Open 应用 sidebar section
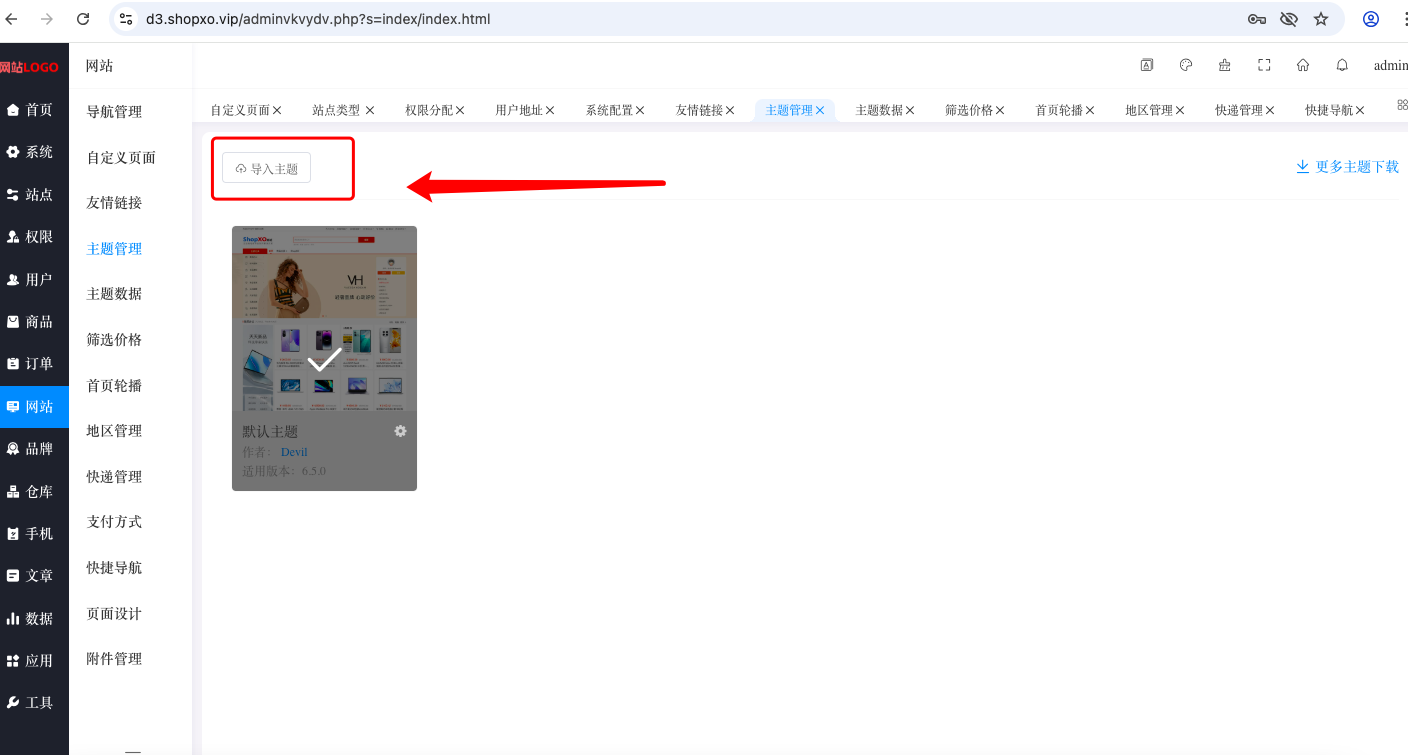 point(34,661)
